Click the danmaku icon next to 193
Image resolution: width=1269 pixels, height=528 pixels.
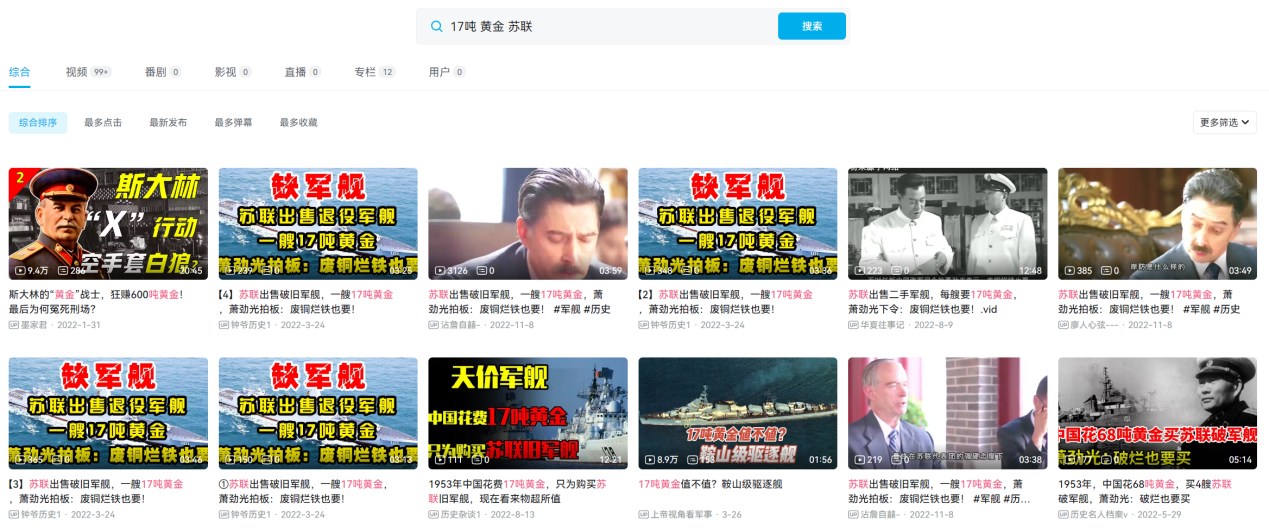click(x=692, y=460)
